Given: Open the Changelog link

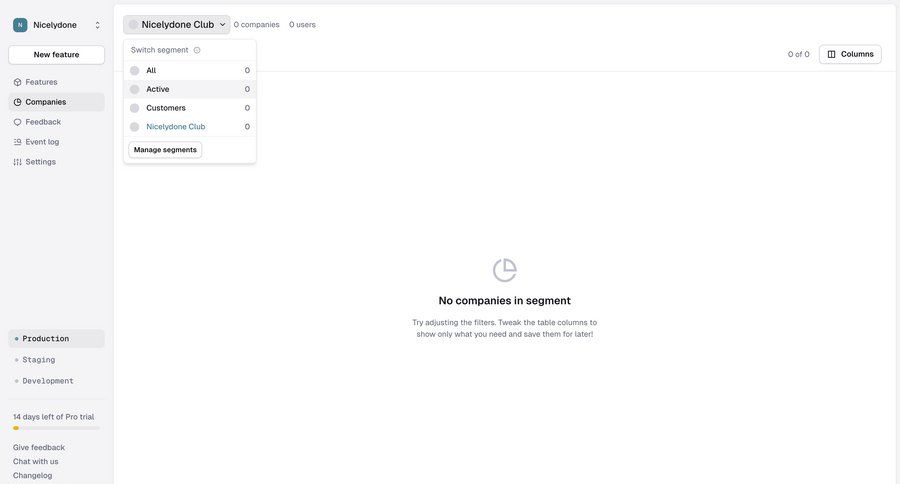Looking at the screenshot, I should coord(33,475).
